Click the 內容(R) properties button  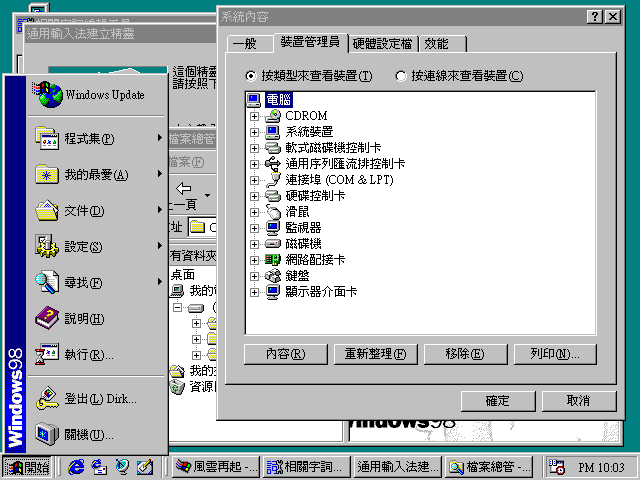tap(286, 354)
